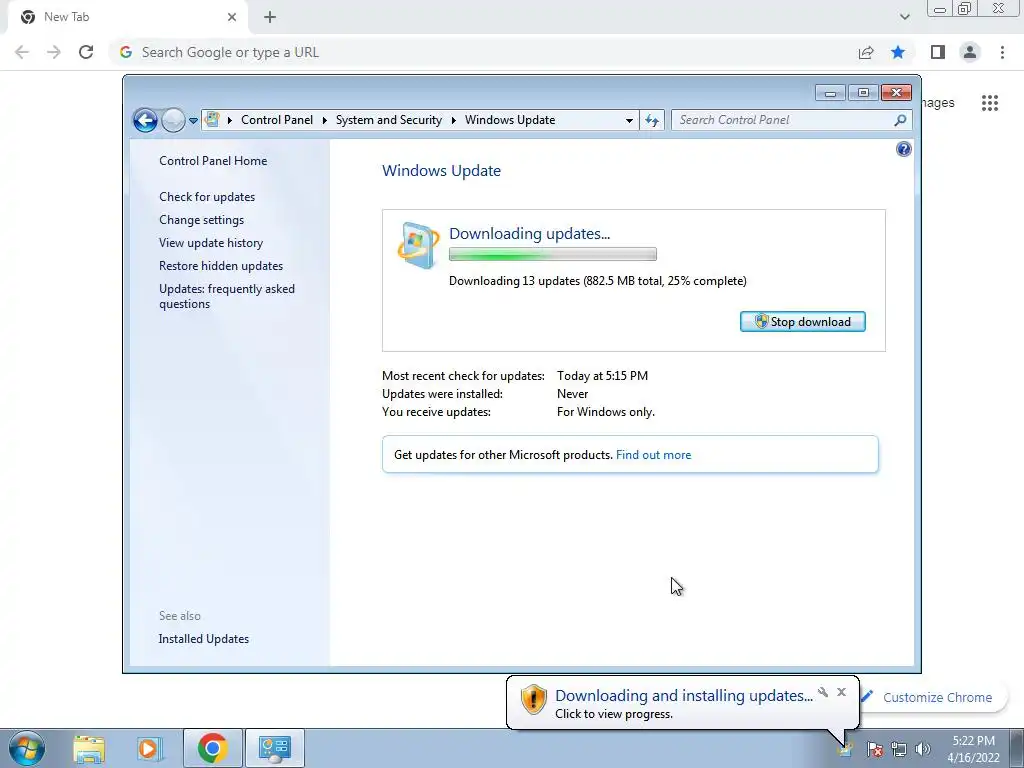This screenshot has height=768, width=1024.
Task: Click 'Today at 5:15 PM' value
Action: (x=602, y=376)
